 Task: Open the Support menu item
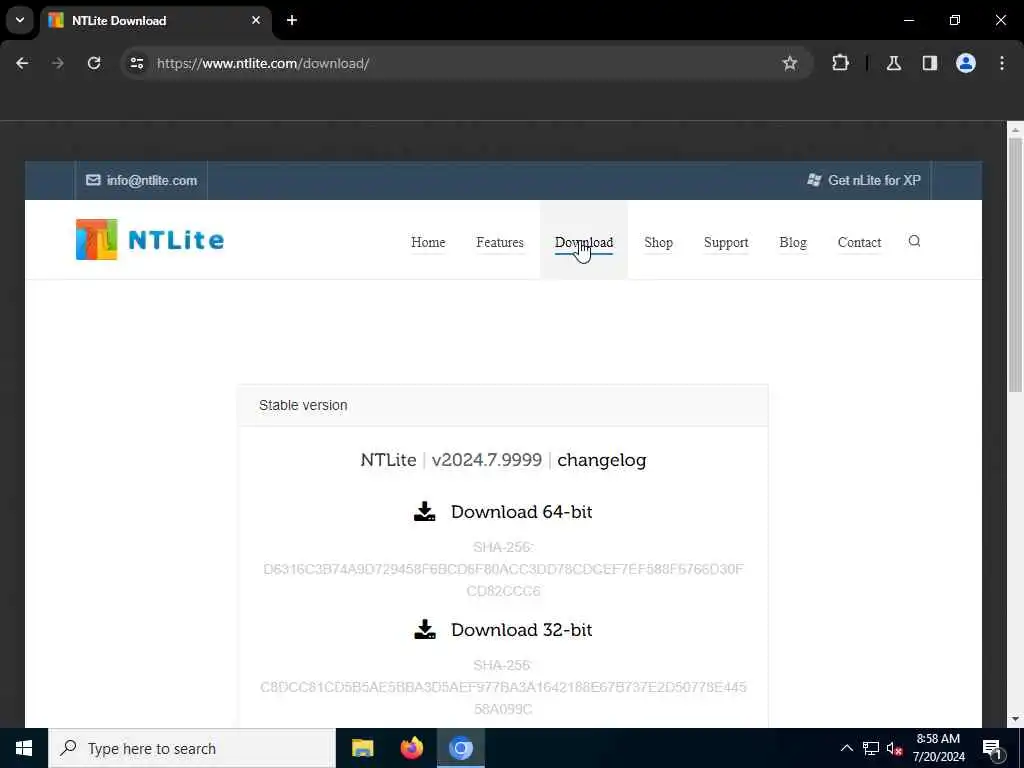(726, 242)
